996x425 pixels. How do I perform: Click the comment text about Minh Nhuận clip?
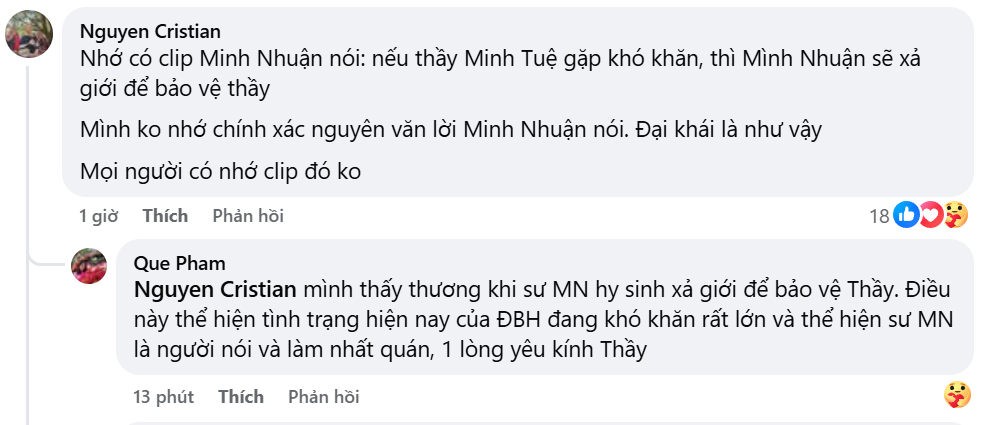501,74
